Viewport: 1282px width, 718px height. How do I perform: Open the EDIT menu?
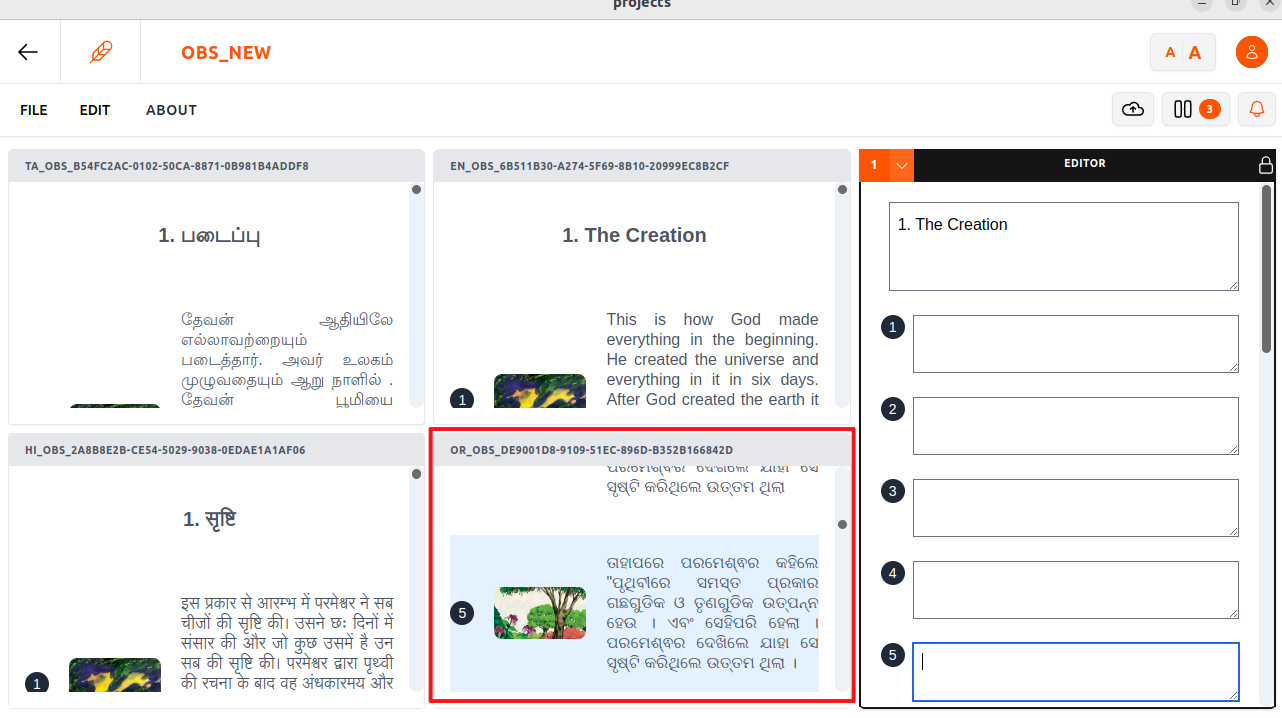(94, 110)
